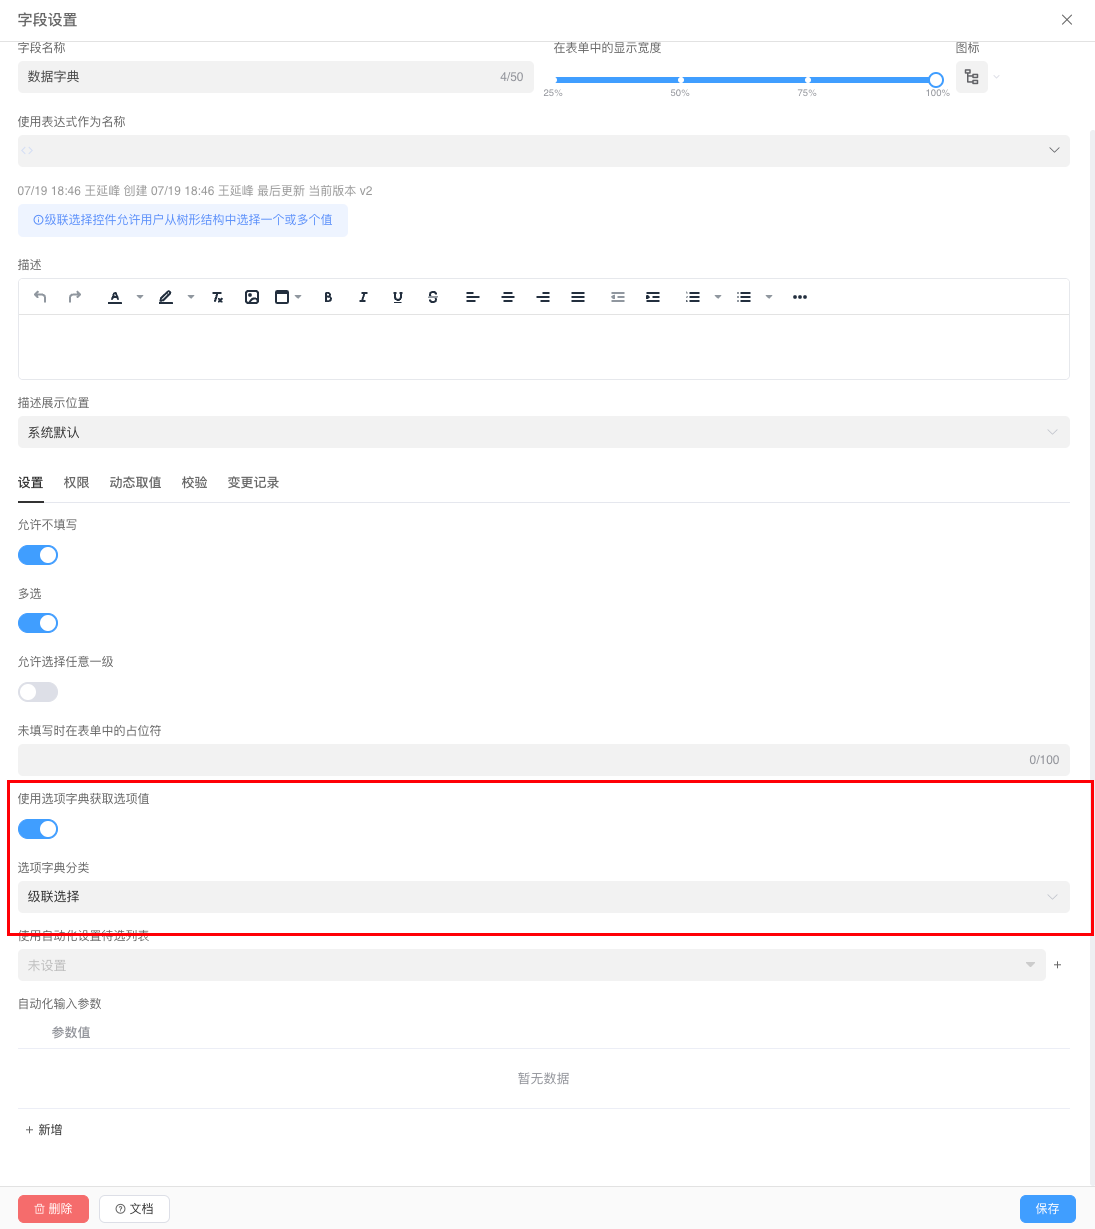Expand the field icon picker chevron
The width and height of the screenshot is (1095, 1229).
coord(995,77)
